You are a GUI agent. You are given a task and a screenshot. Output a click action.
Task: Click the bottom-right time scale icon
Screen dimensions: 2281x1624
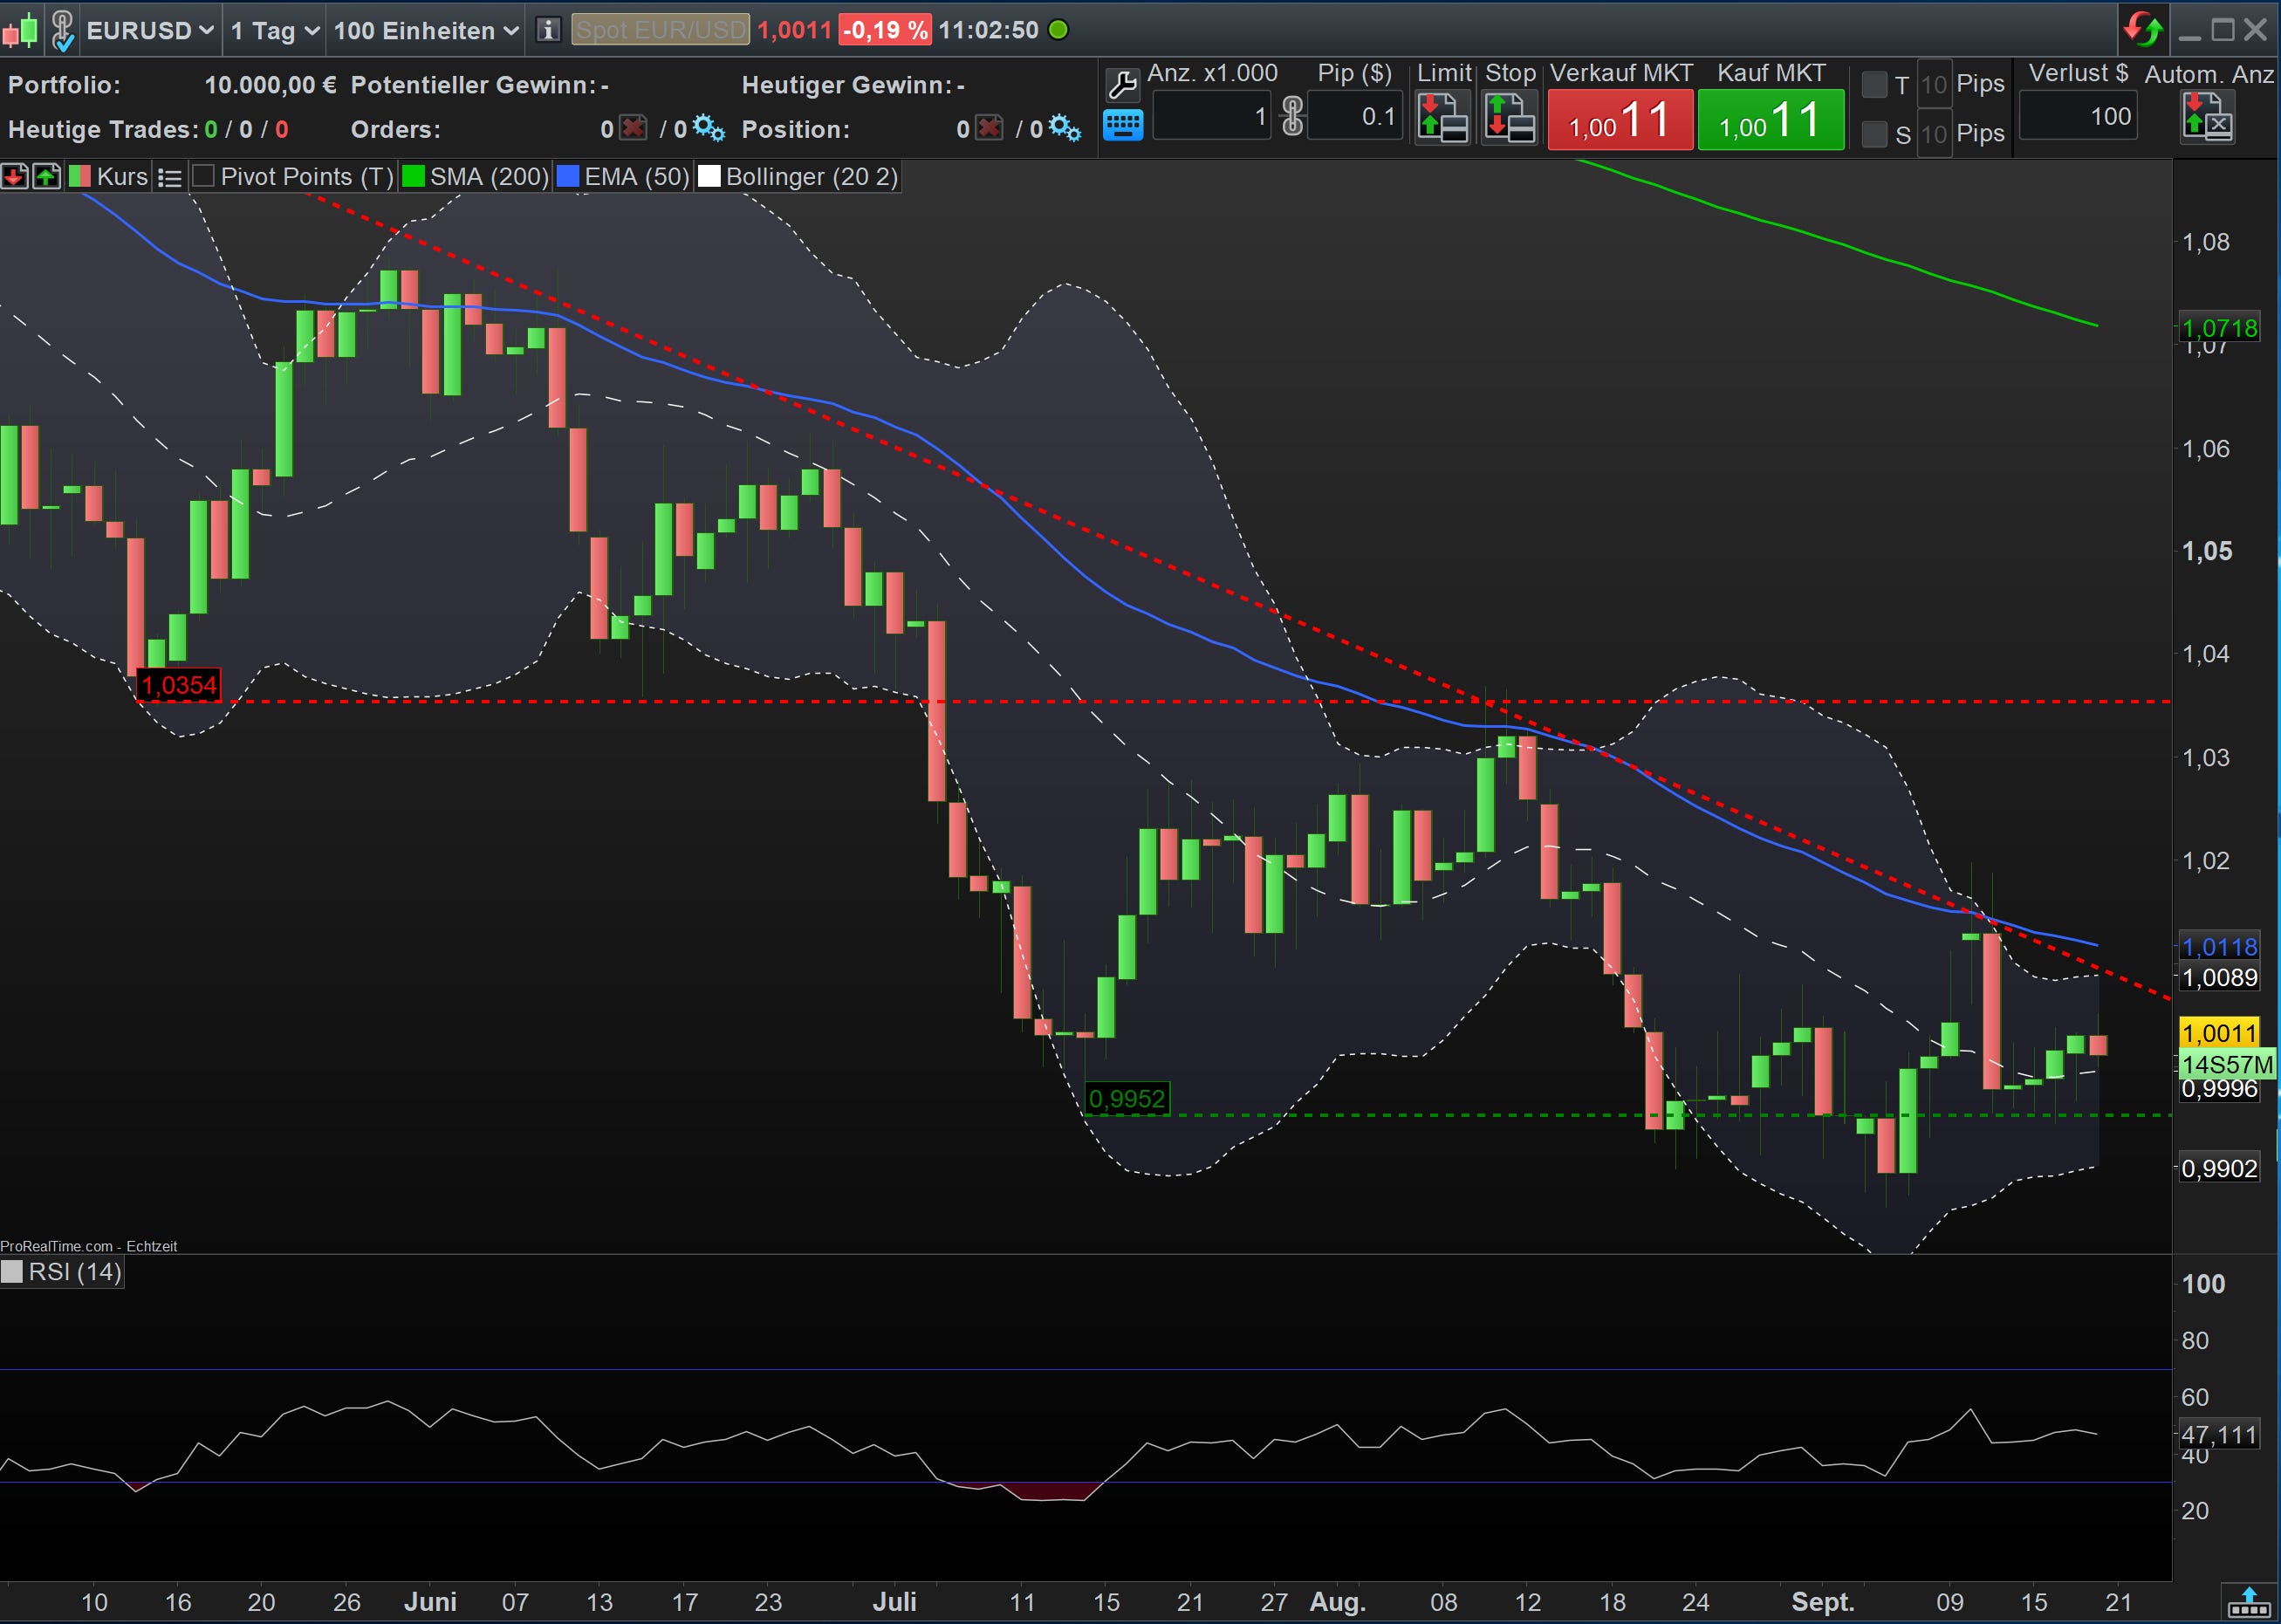(2249, 1603)
